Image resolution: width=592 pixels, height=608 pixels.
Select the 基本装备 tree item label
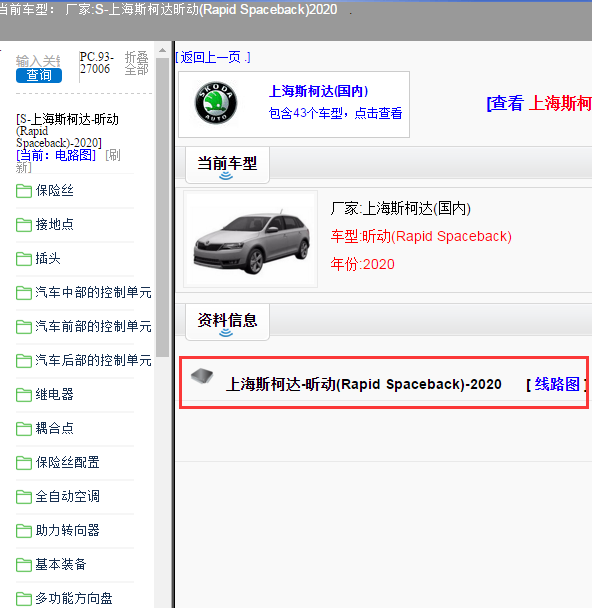click(x=61, y=564)
